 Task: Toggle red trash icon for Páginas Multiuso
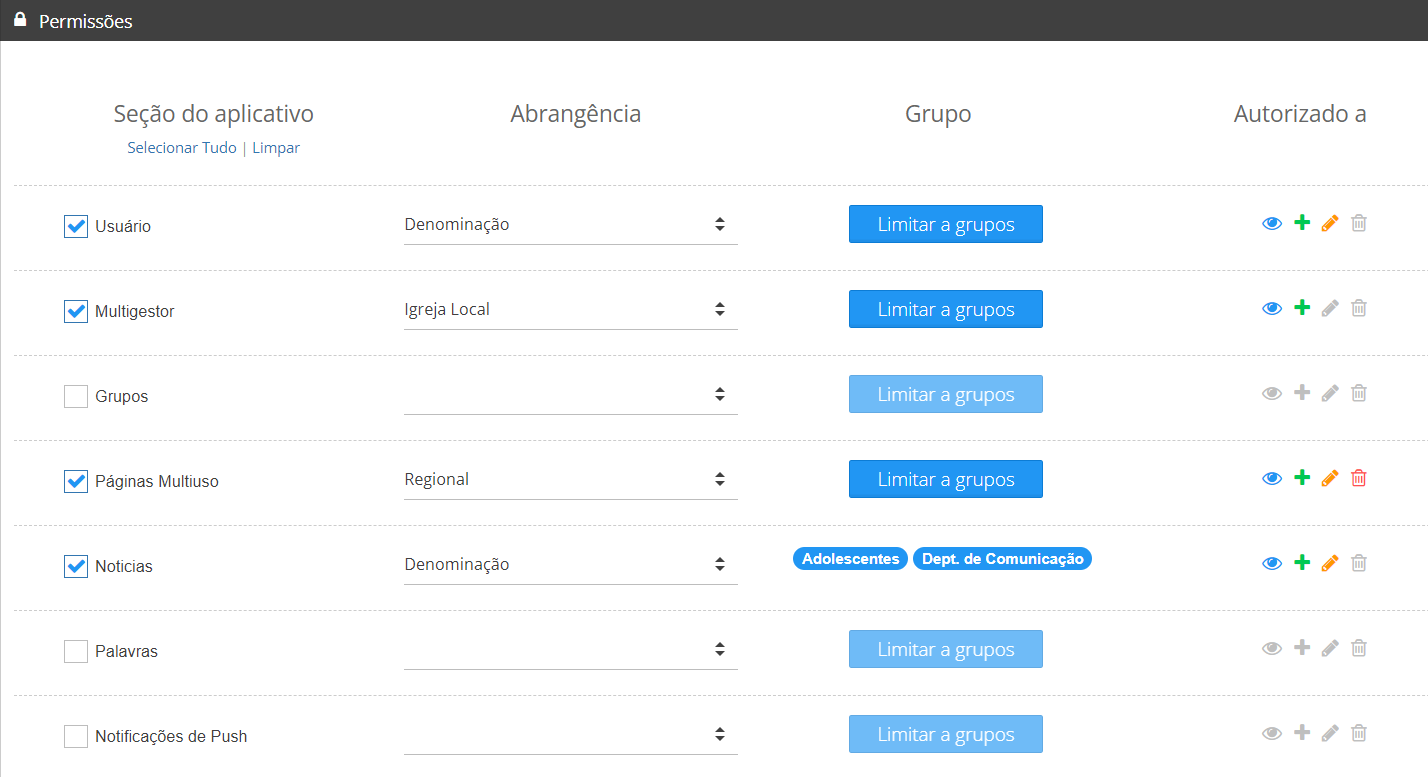point(1358,478)
